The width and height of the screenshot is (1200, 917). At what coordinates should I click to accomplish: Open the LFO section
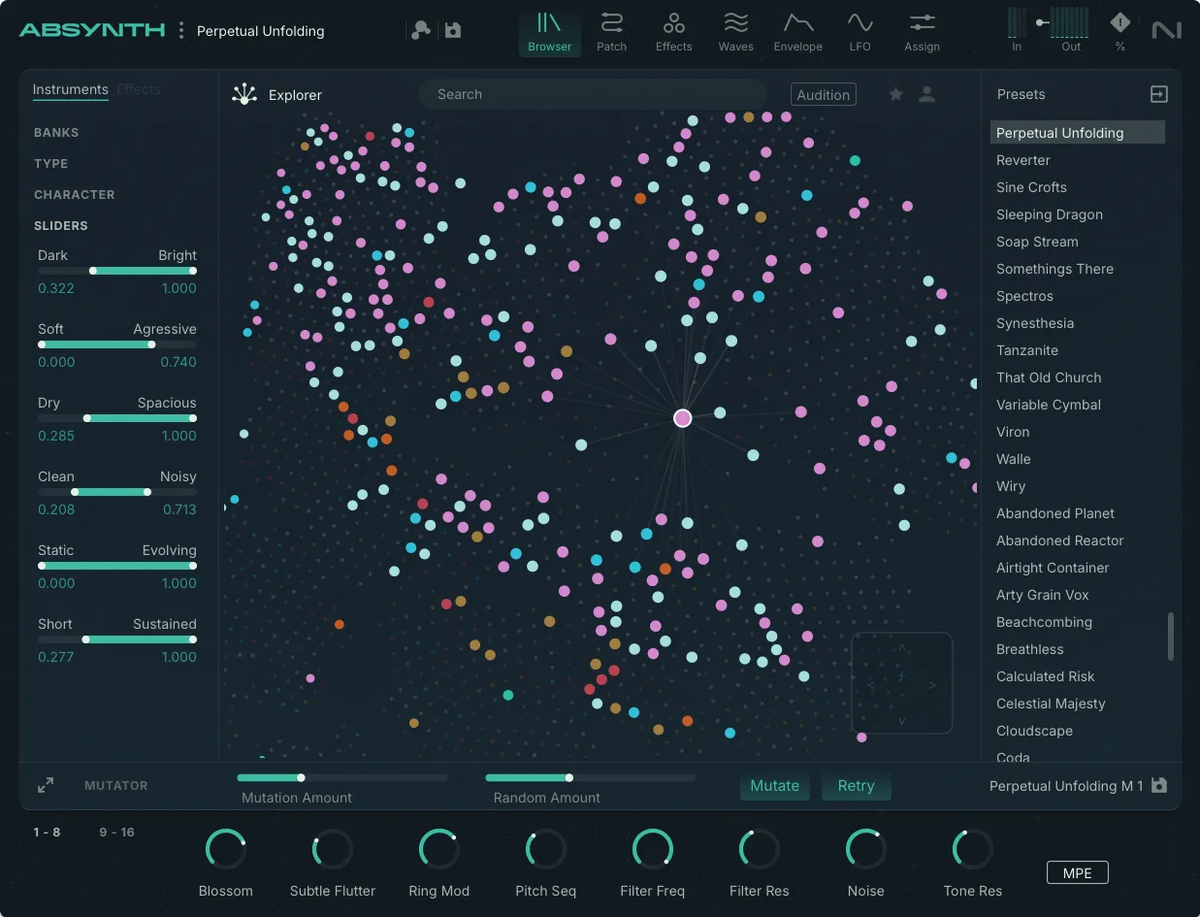[x=860, y=31]
